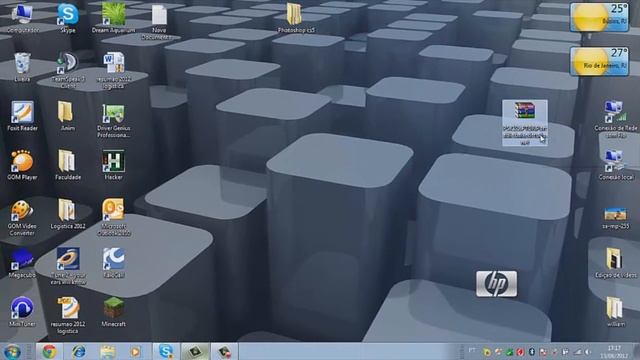The image size is (640, 360).
Task: Select the resumao 2012 logistica PDF file
Action: coord(68,315)
